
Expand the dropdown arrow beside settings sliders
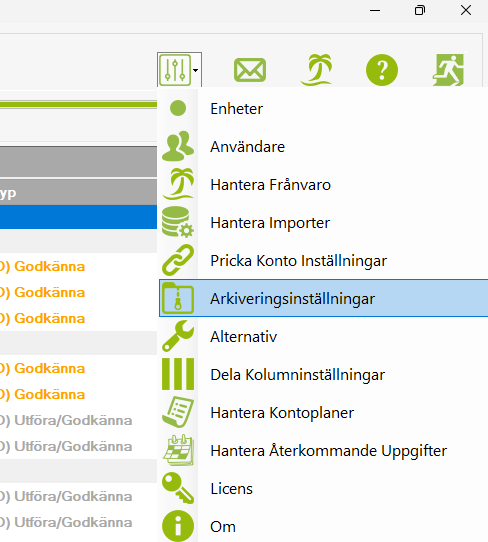tap(196, 70)
